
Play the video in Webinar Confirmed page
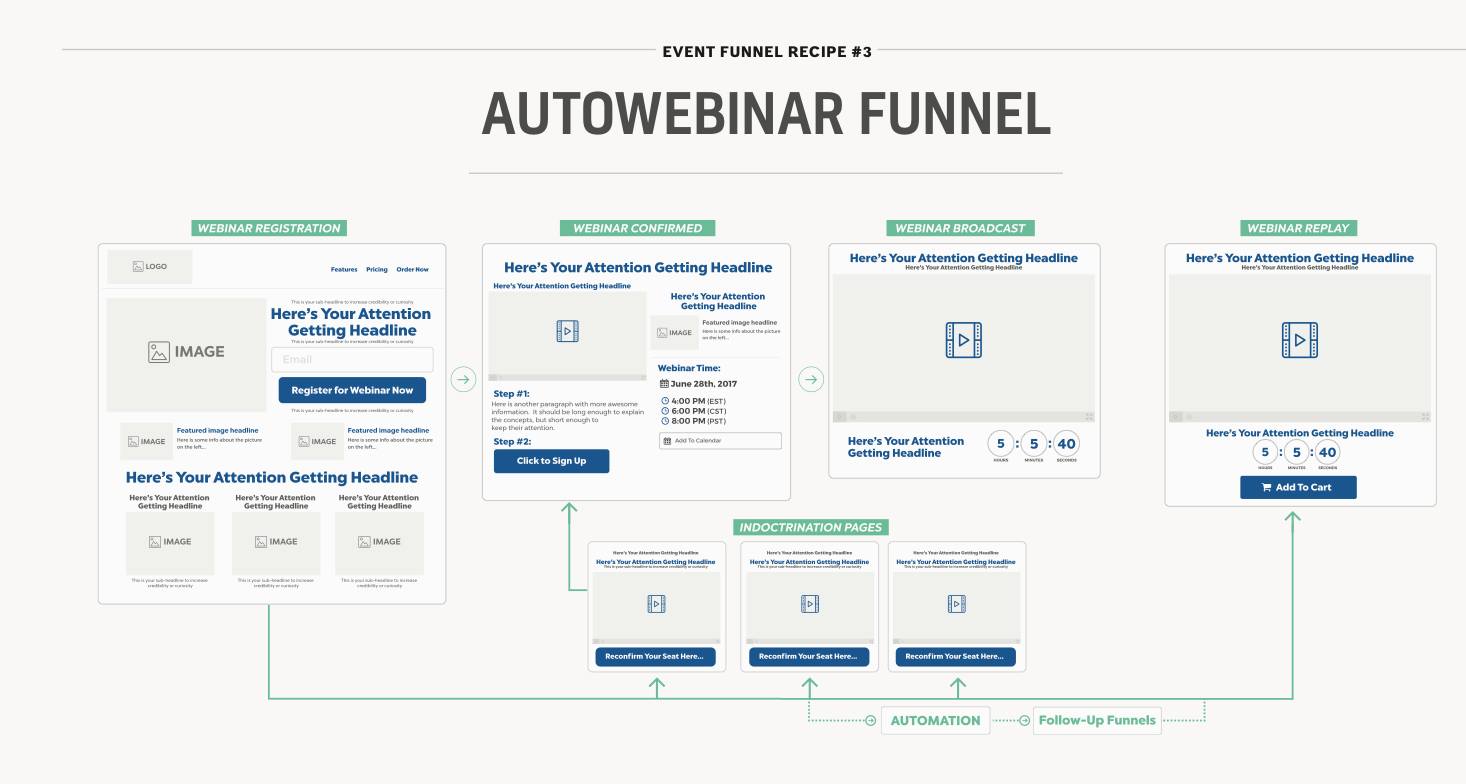(567, 332)
